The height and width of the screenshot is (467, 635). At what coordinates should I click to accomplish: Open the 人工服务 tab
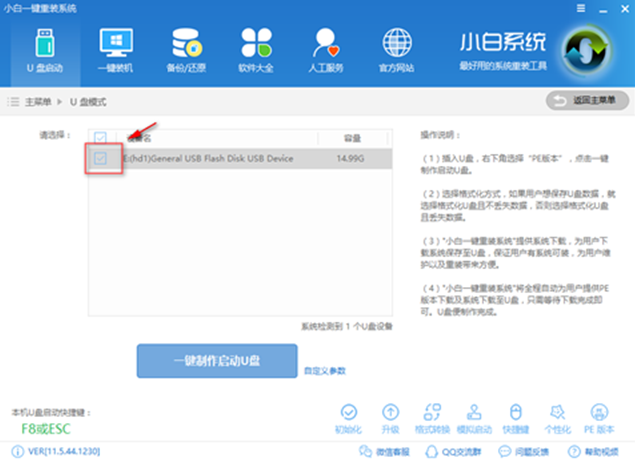pyautogui.click(x=326, y=51)
